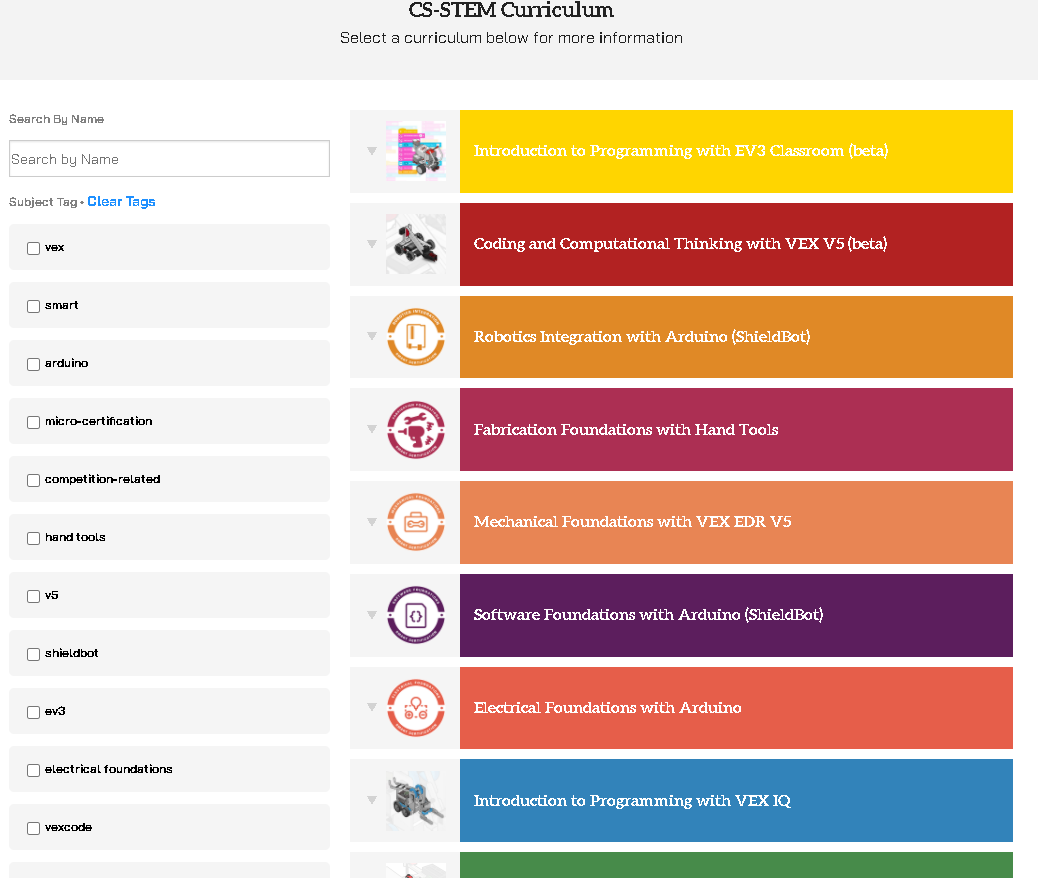Check the v5 tag checkbox
This screenshot has height=878, width=1038.
pyautogui.click(x=33, y=596)
